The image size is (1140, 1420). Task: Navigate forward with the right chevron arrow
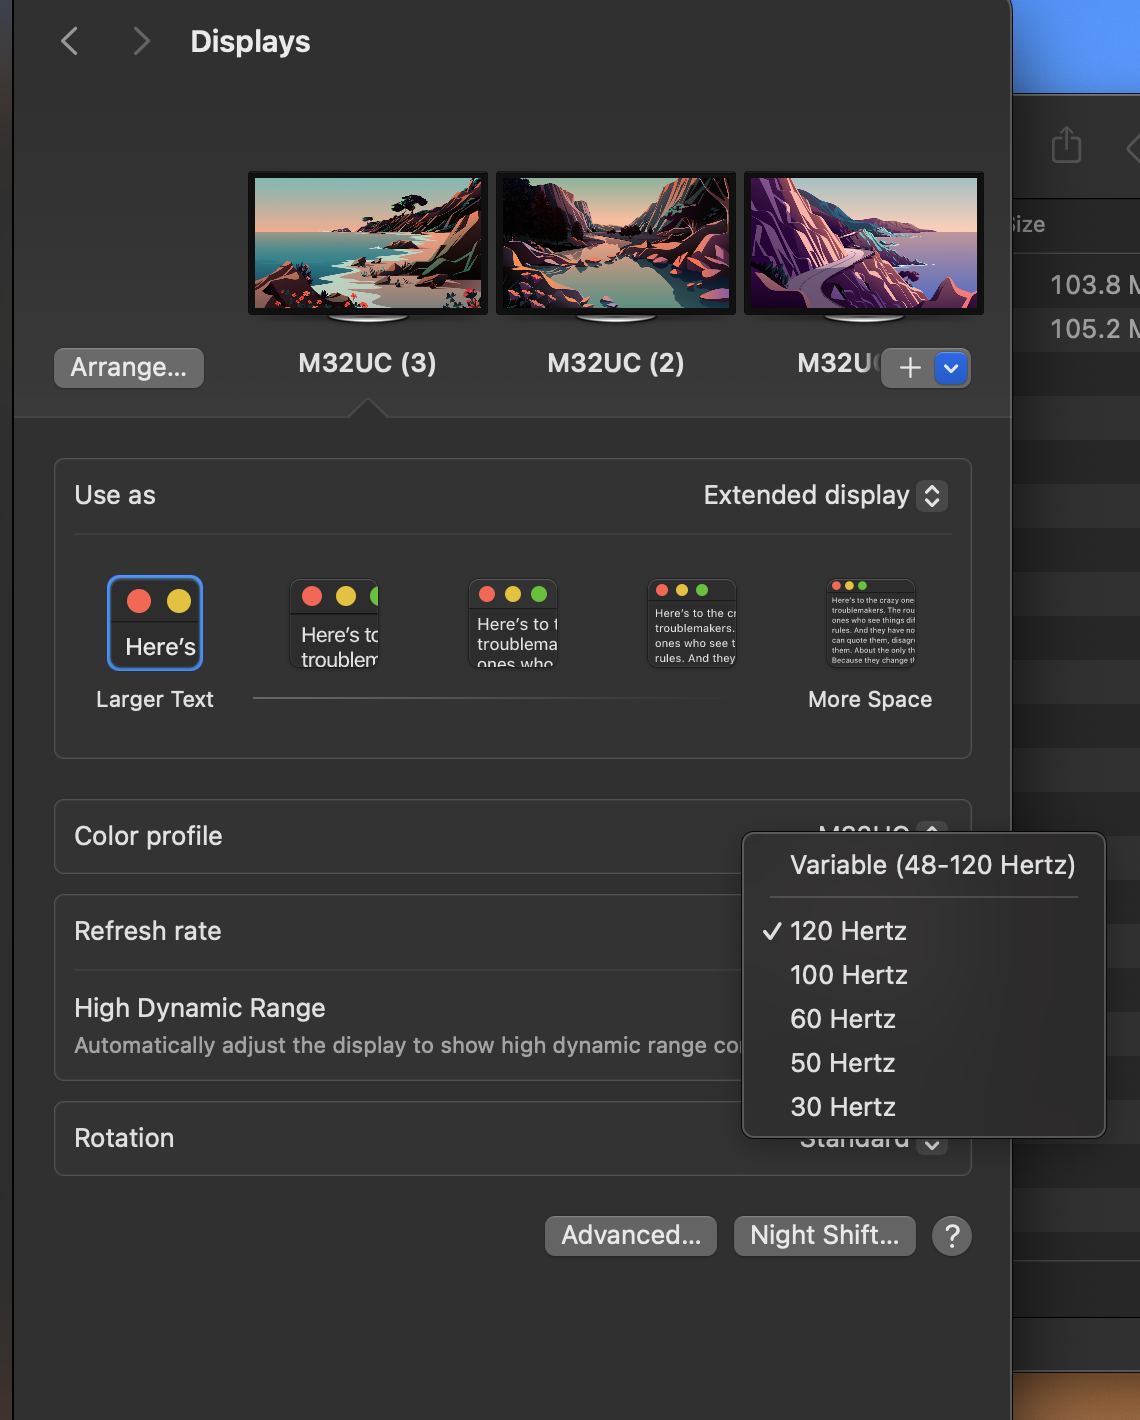pyautogui.click(x=141, y=41)
